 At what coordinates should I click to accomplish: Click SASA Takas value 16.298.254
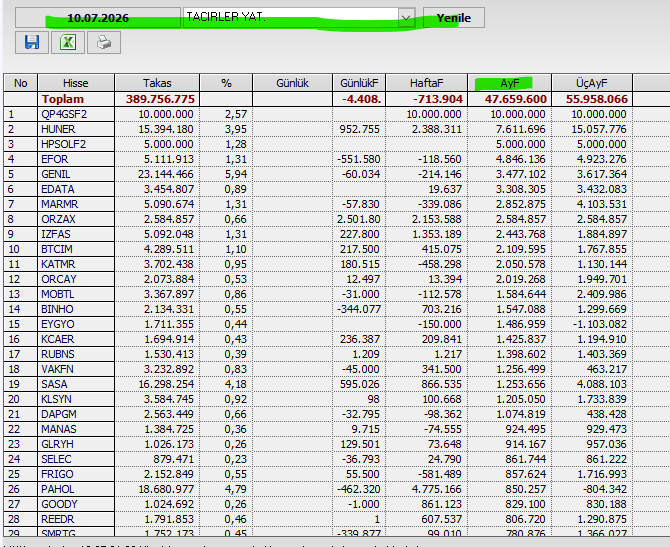point(166,384)
